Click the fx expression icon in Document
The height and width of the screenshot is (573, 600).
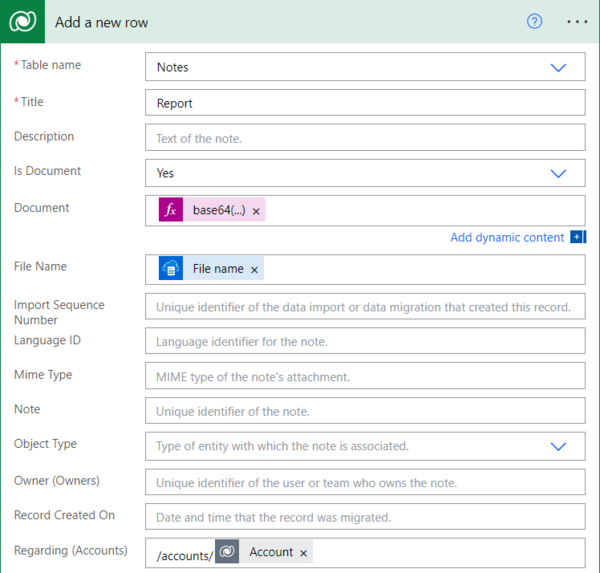pos(171,210)
